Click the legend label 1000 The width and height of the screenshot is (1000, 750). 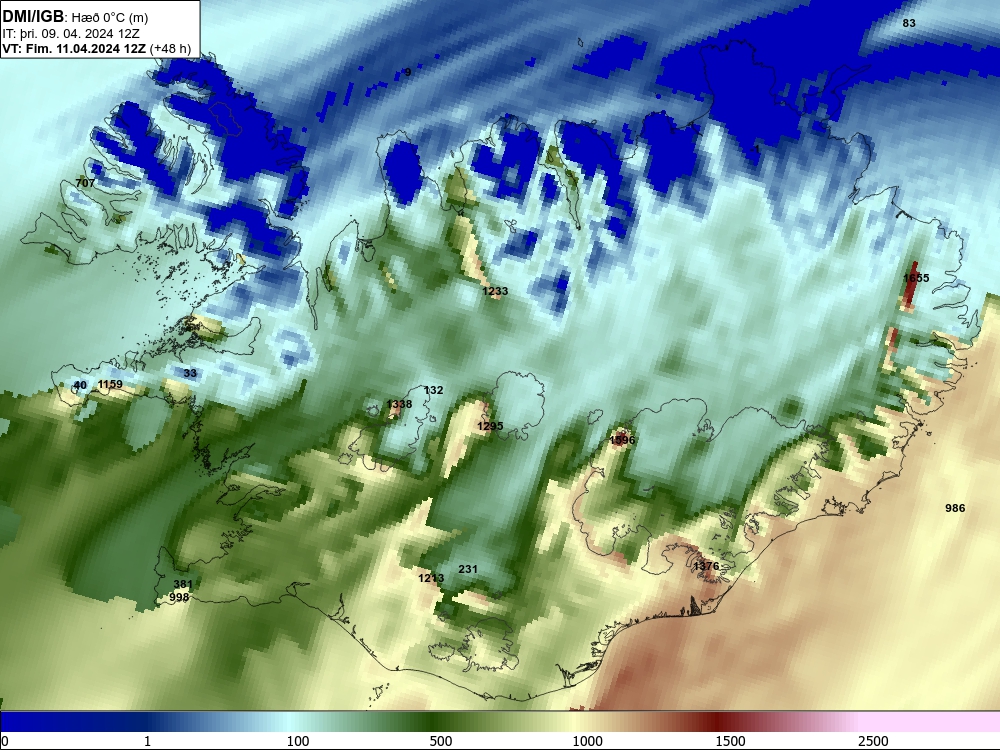587,741
